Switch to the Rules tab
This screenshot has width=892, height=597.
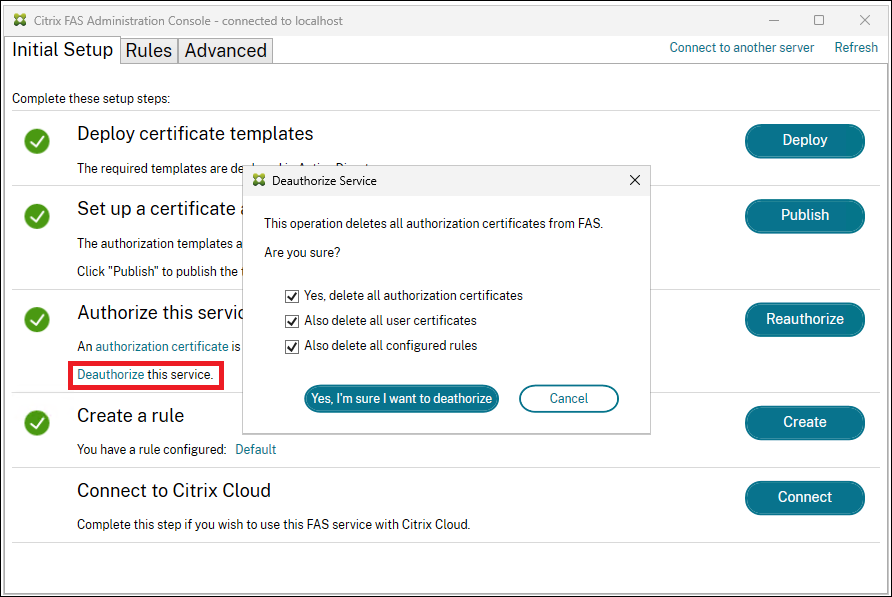point(149,51)
